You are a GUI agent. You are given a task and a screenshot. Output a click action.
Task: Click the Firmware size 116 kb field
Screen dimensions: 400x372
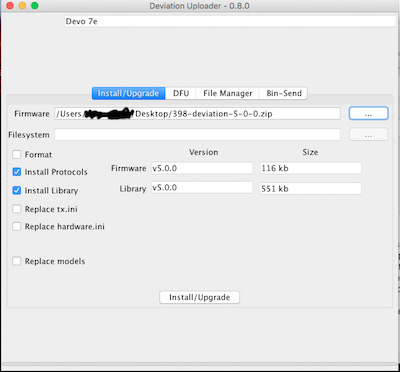311,168
